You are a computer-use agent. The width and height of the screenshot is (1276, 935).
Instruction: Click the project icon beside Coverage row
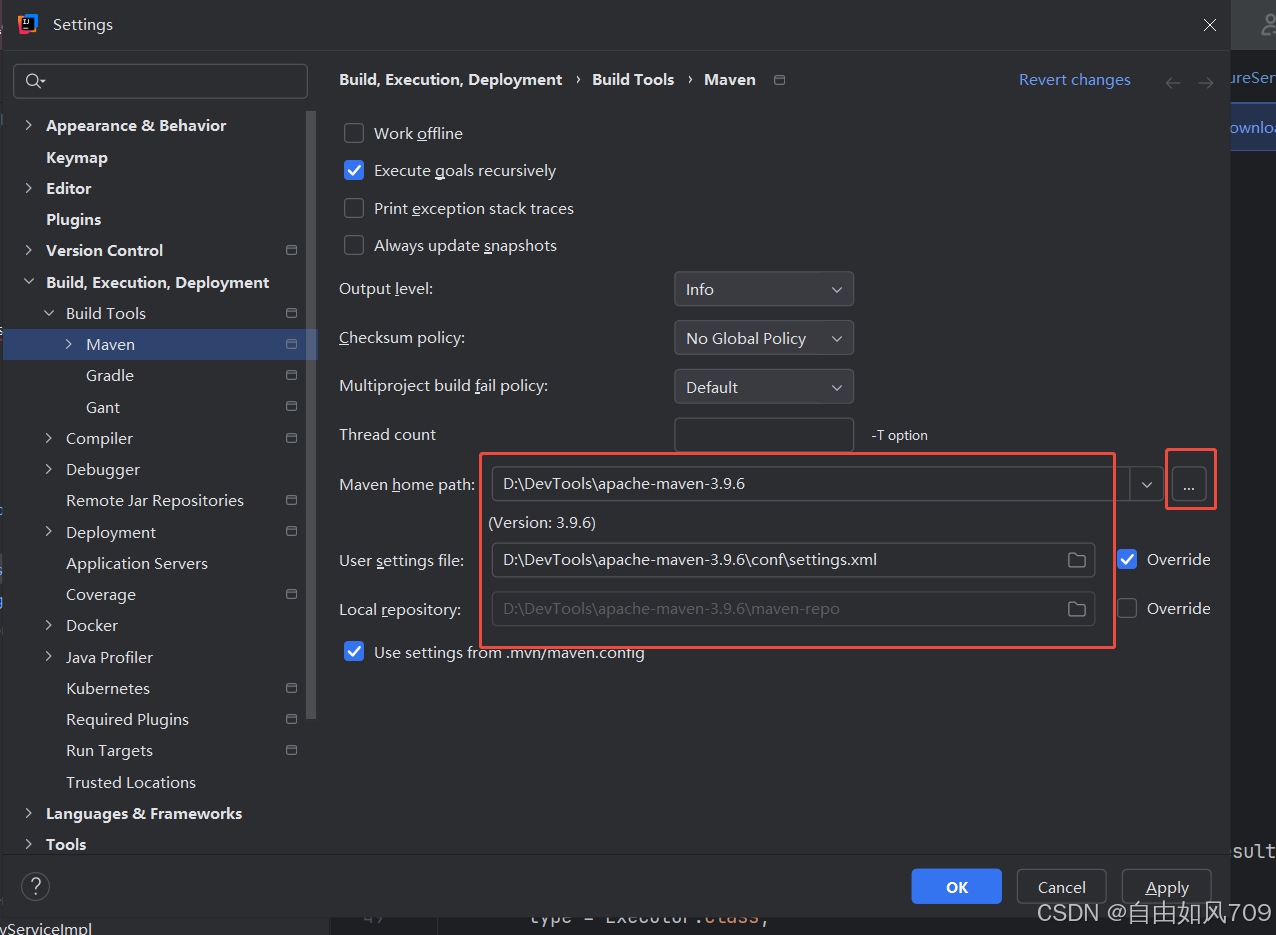tap(291, 594)
